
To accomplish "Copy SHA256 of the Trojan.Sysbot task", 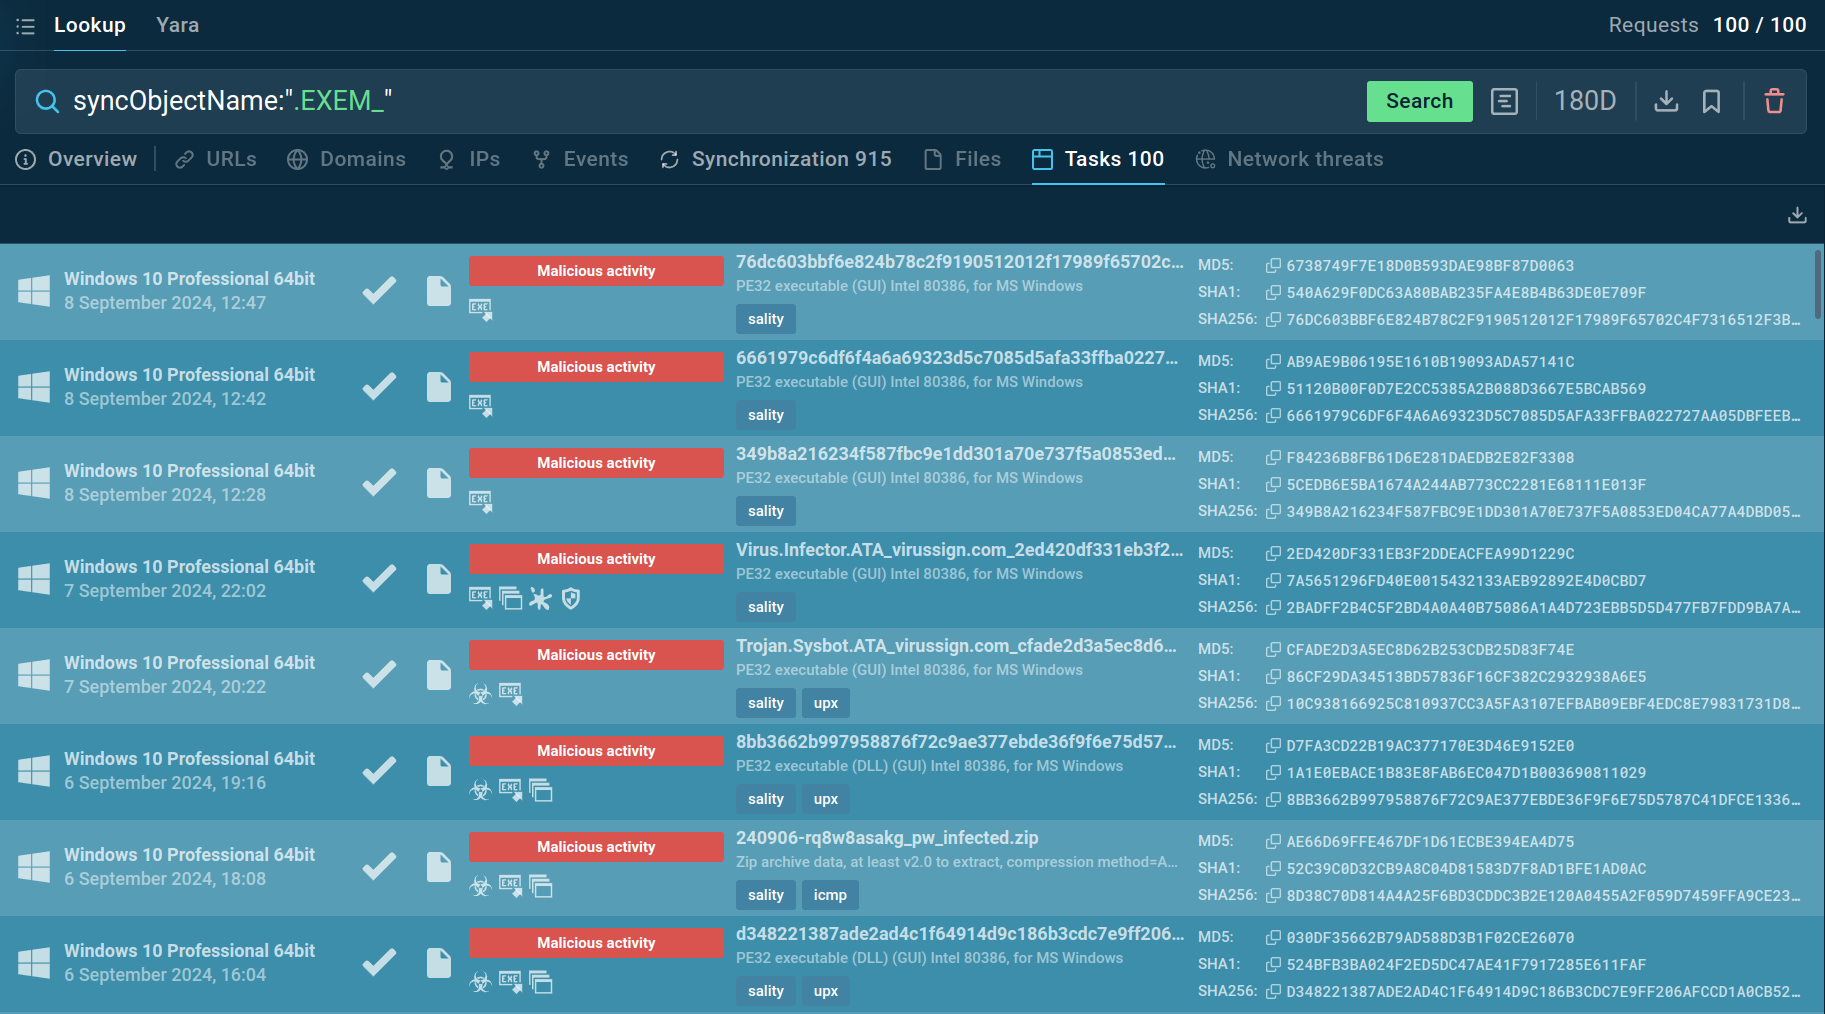I will tap(1273, 704).
